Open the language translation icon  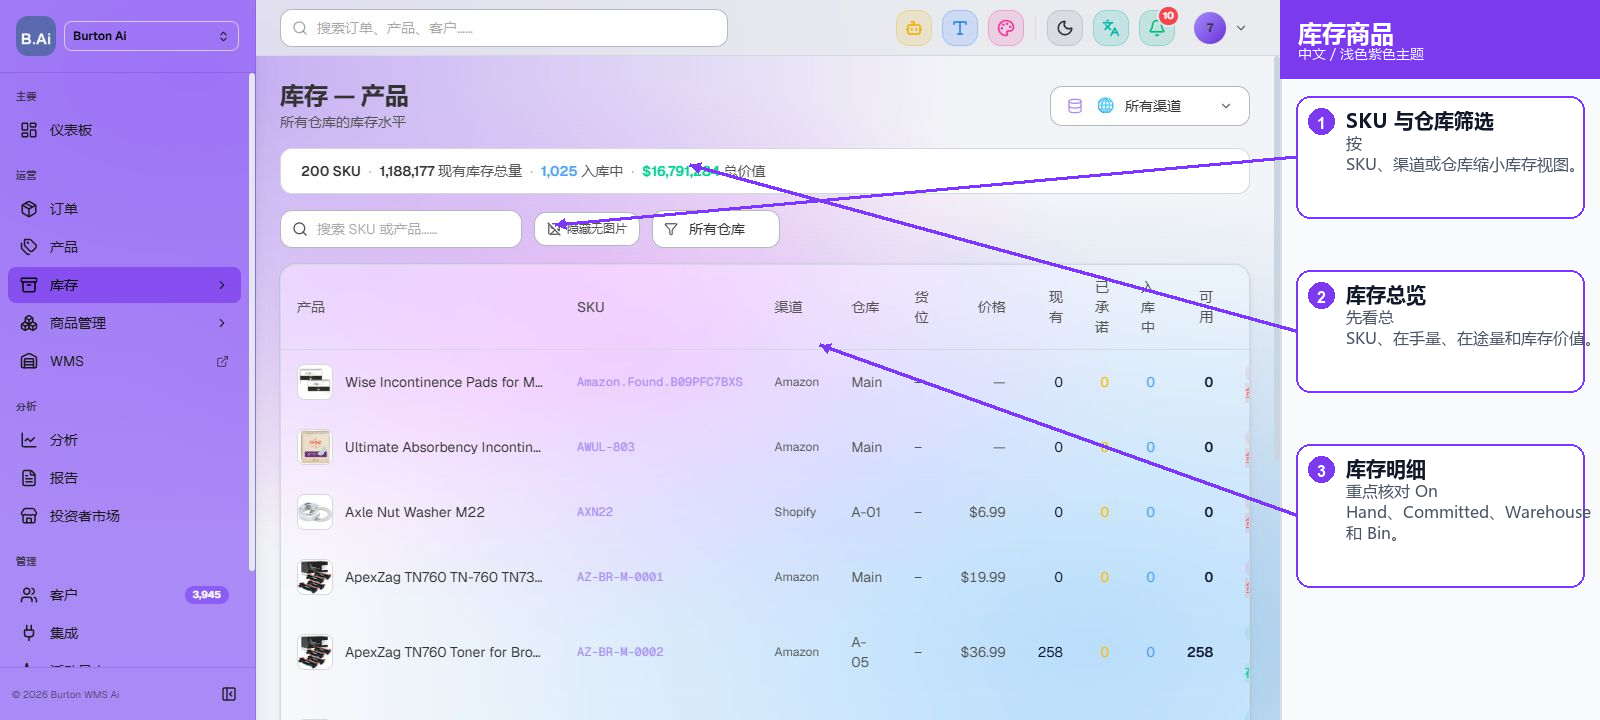tap(1111, 28)
